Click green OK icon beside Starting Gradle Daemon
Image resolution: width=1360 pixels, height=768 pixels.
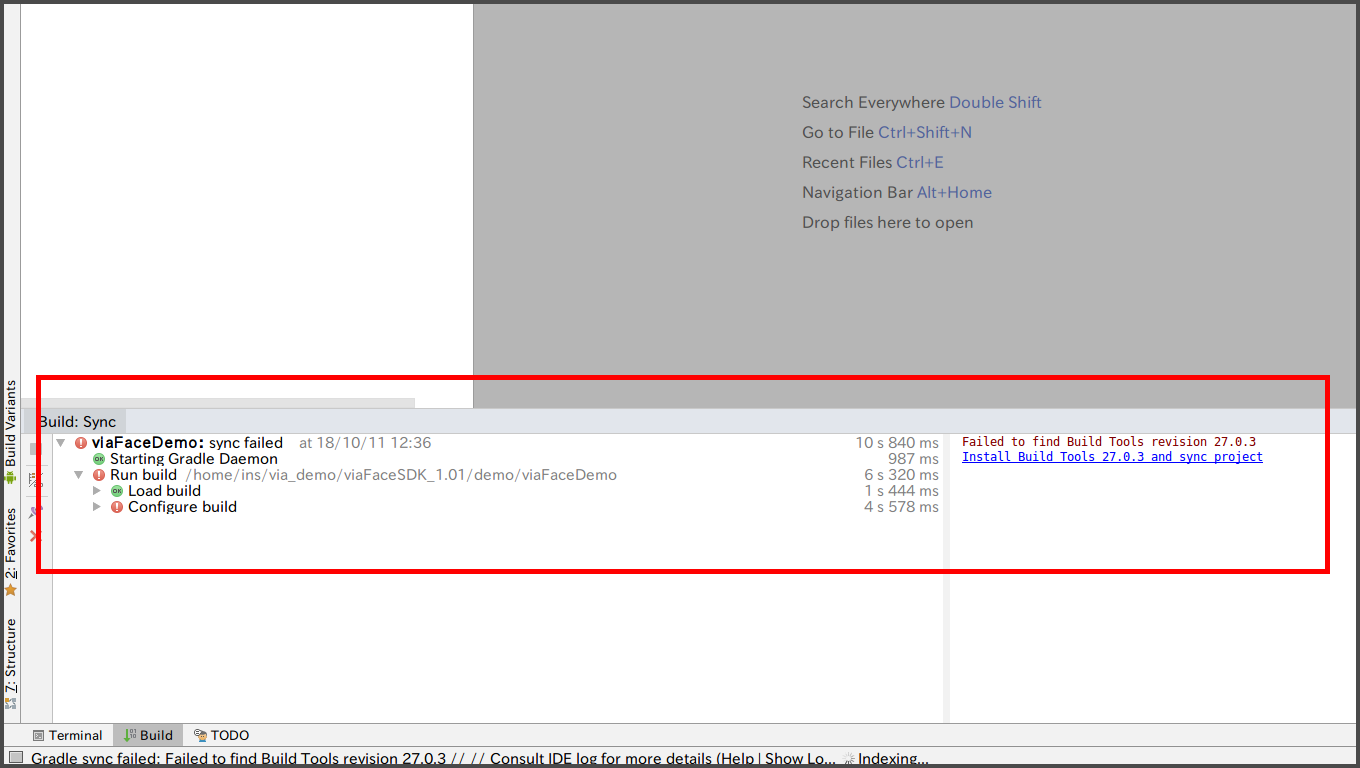tap(99, 459)
